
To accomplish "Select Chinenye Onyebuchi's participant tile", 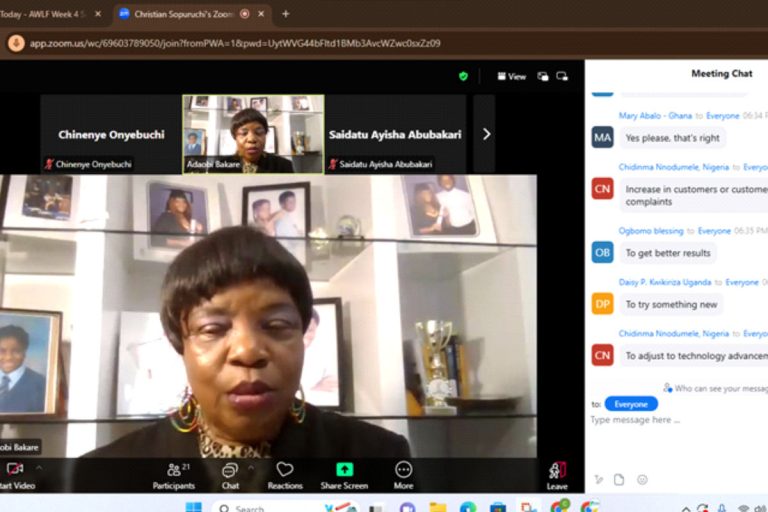I will (111, 134).
